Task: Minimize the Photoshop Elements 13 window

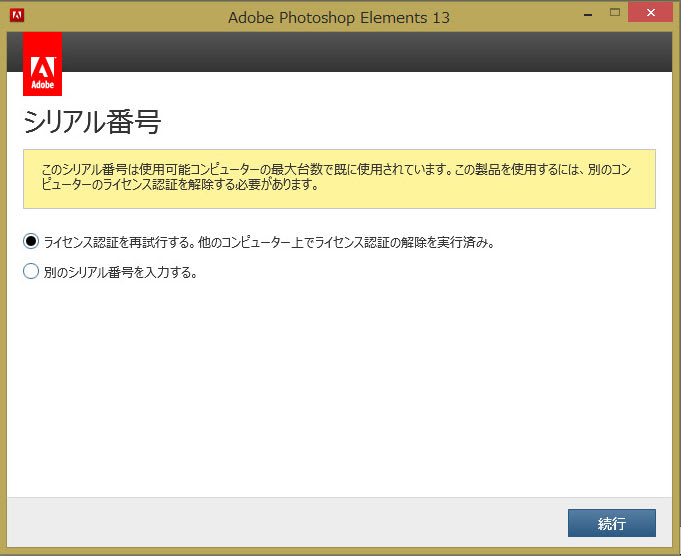Action: click(x=588, y=14)
